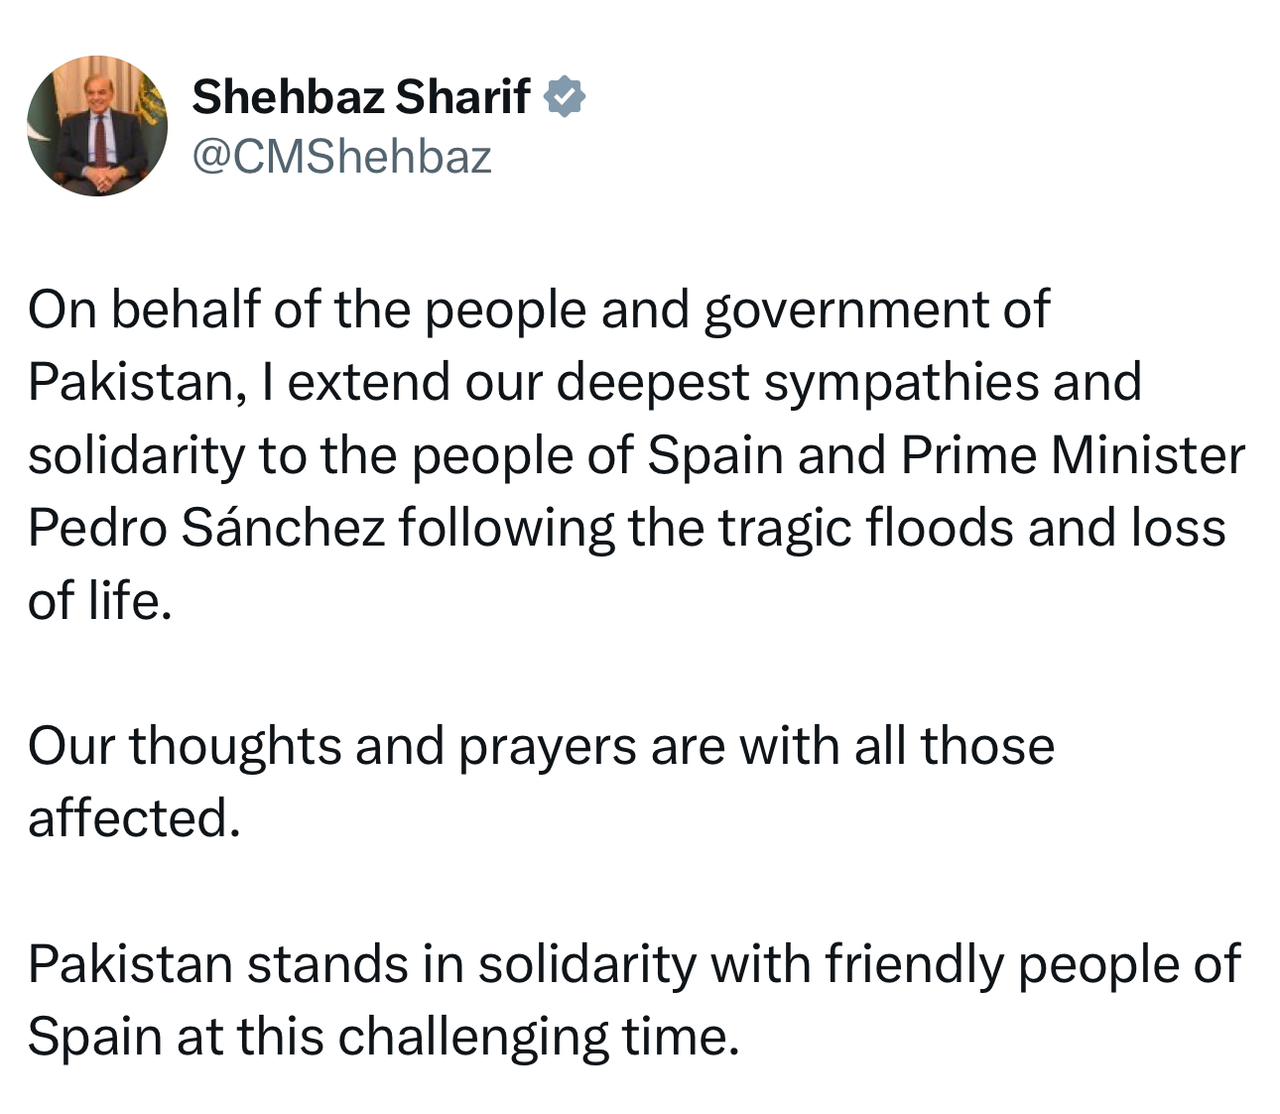Select the name "Pedro Sánchez" in the tweet
This screenshot has width=1280, height=1114.
[x=206, y=527]
